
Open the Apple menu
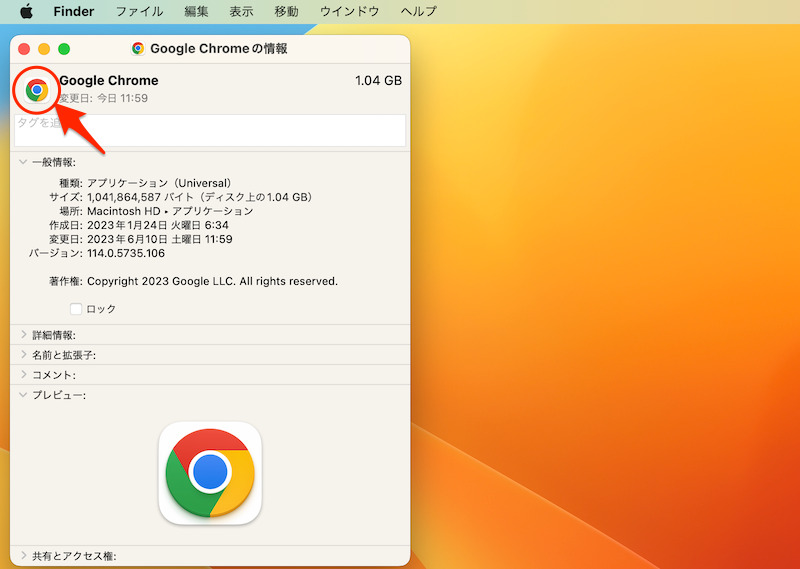click(x=27, y=12)
